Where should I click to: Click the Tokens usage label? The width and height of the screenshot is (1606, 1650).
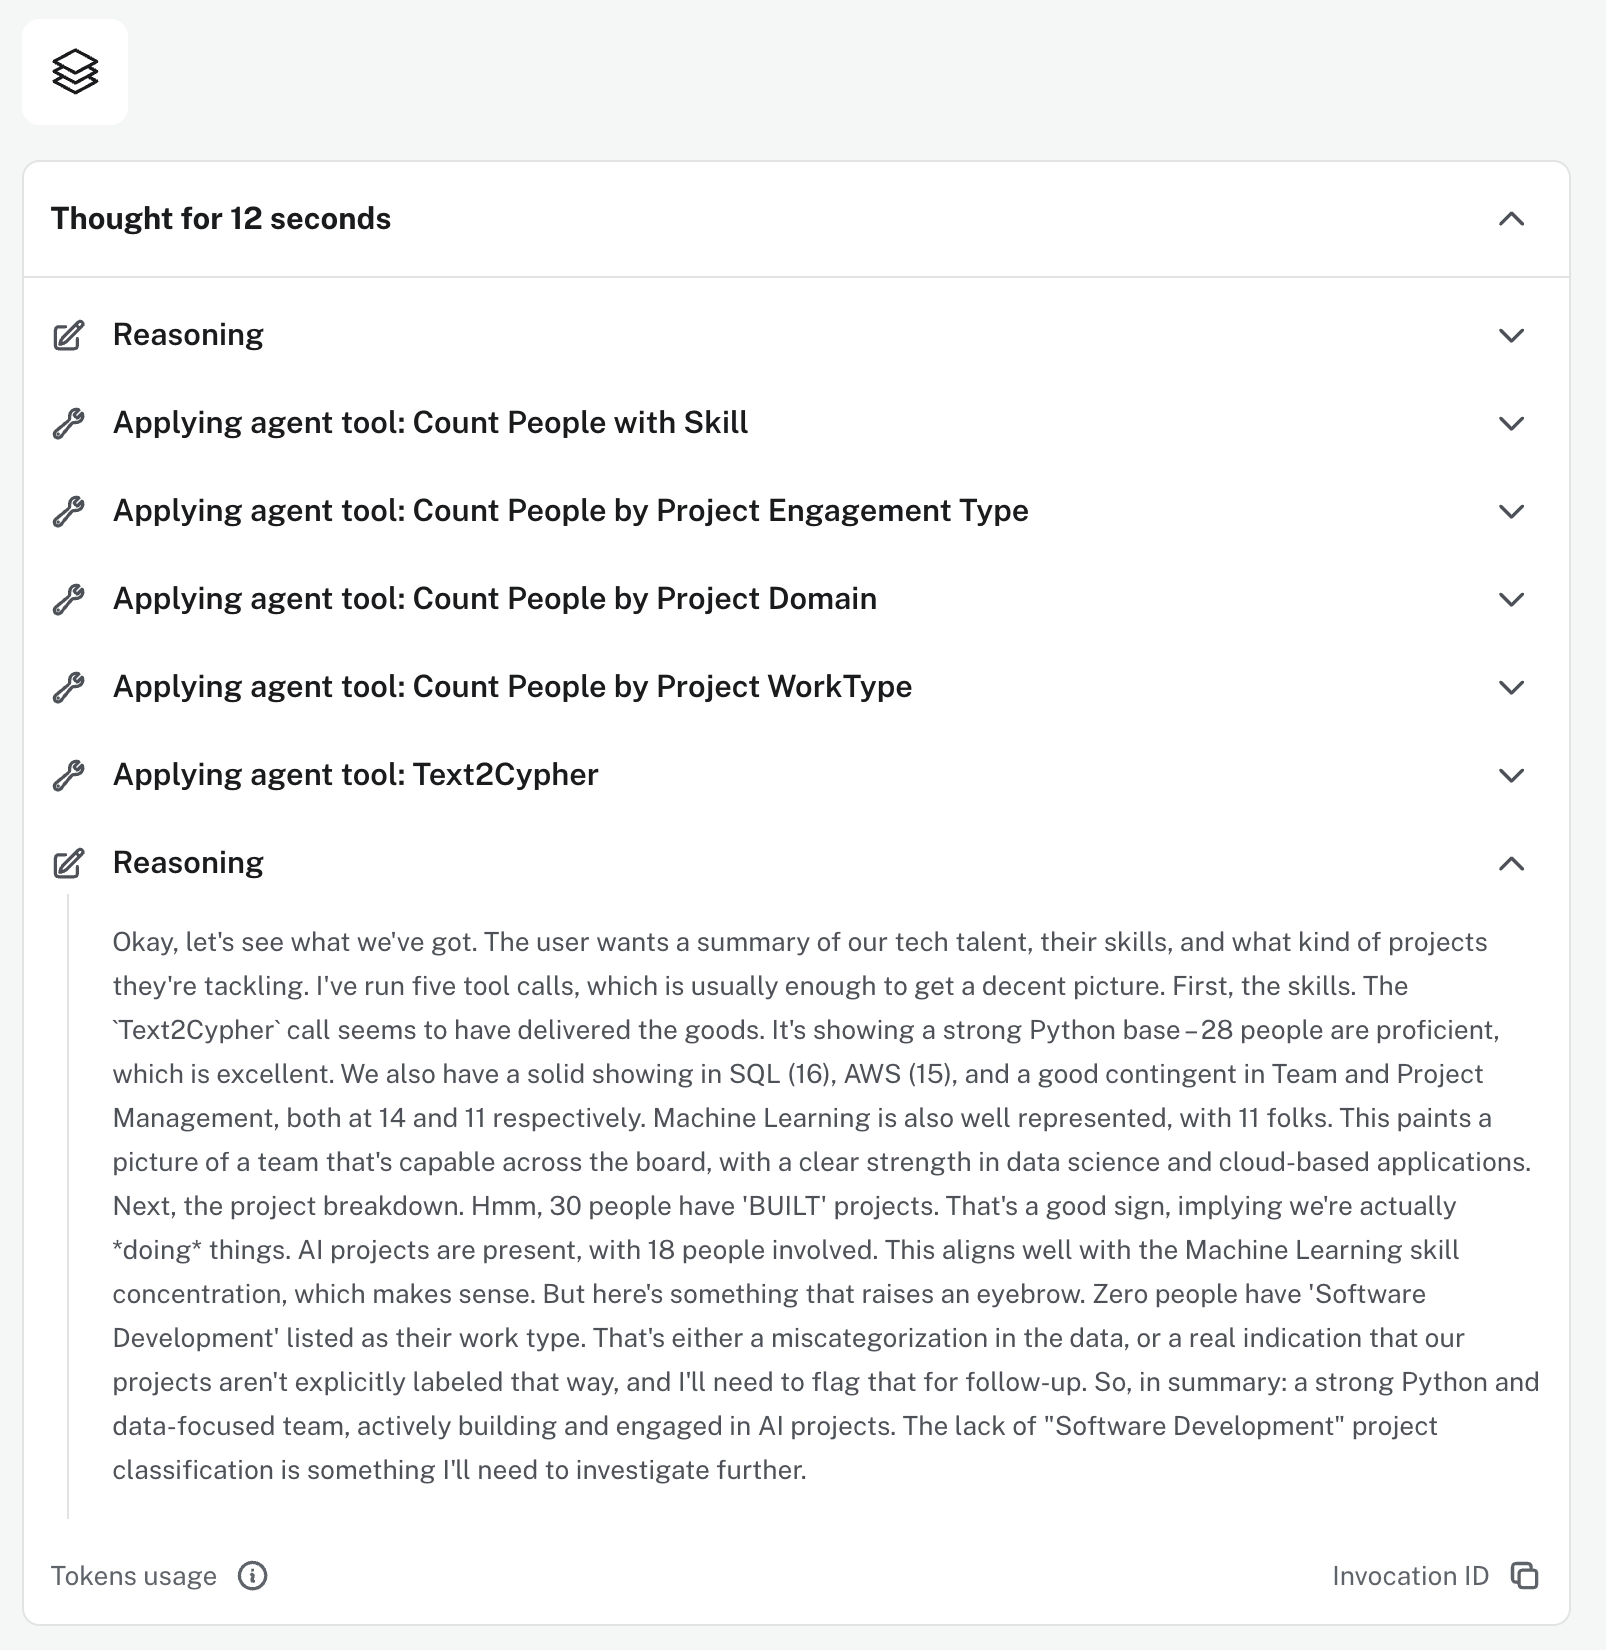[x=134, y=1576]
